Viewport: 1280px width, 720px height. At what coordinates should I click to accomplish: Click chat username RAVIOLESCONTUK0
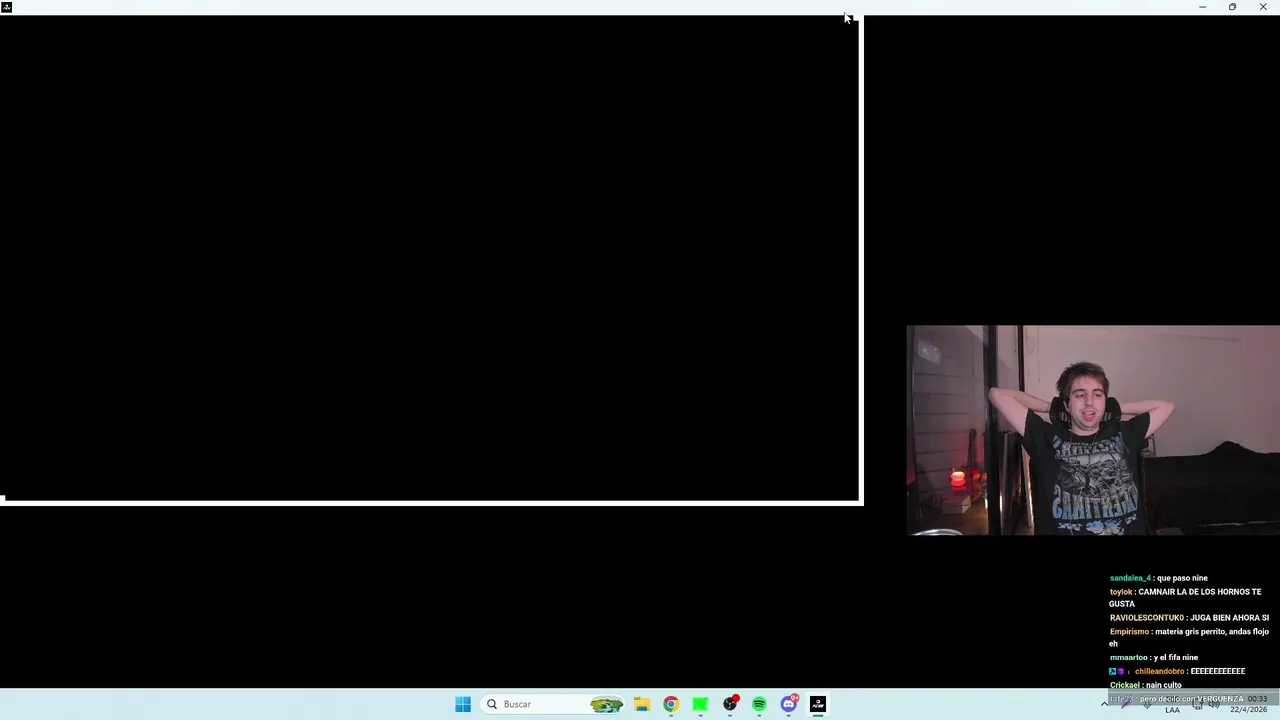[x=1147, y=618]
